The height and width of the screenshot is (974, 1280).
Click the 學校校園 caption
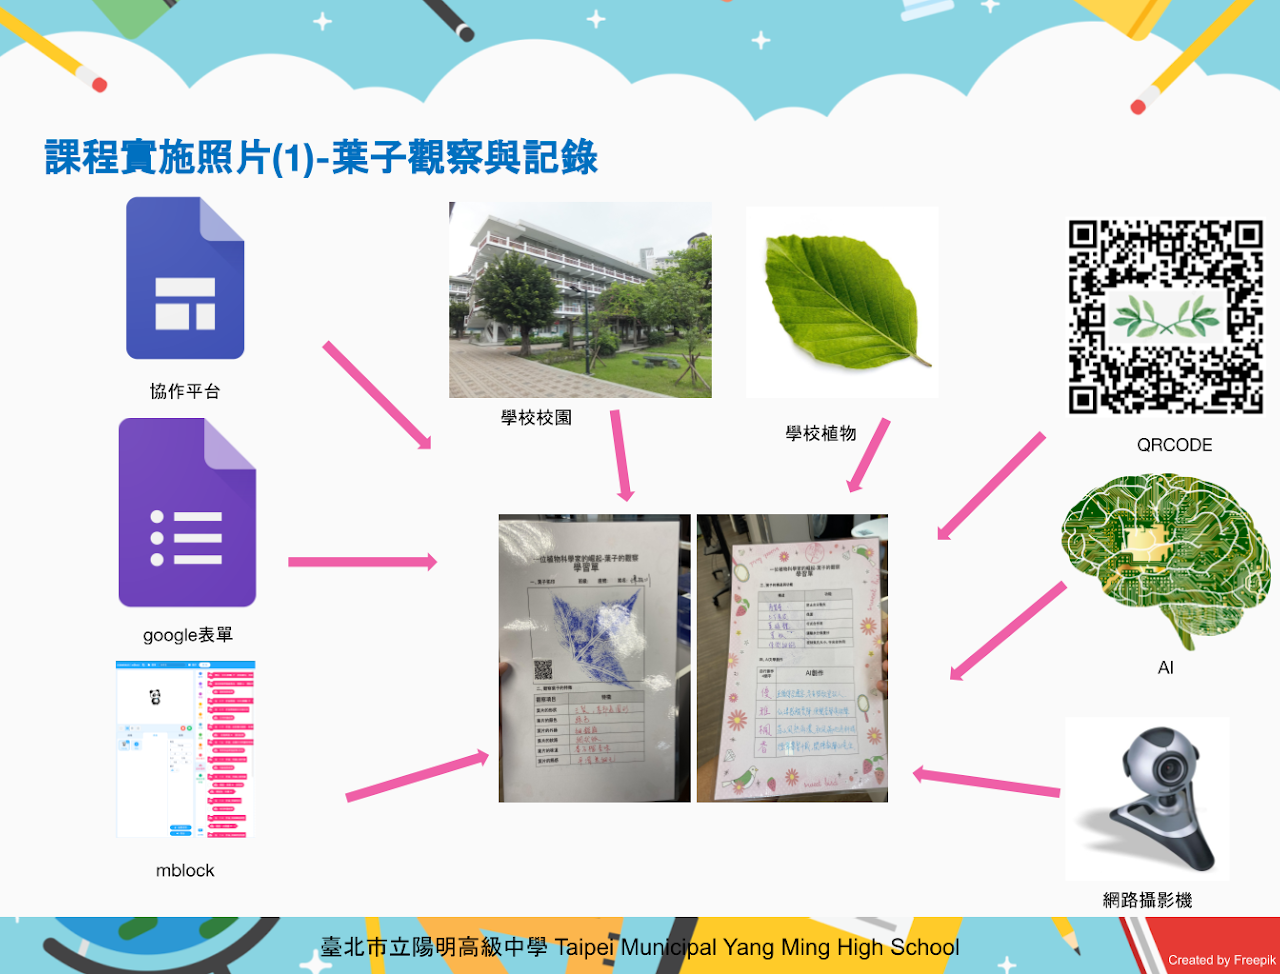tap(536, 418)
